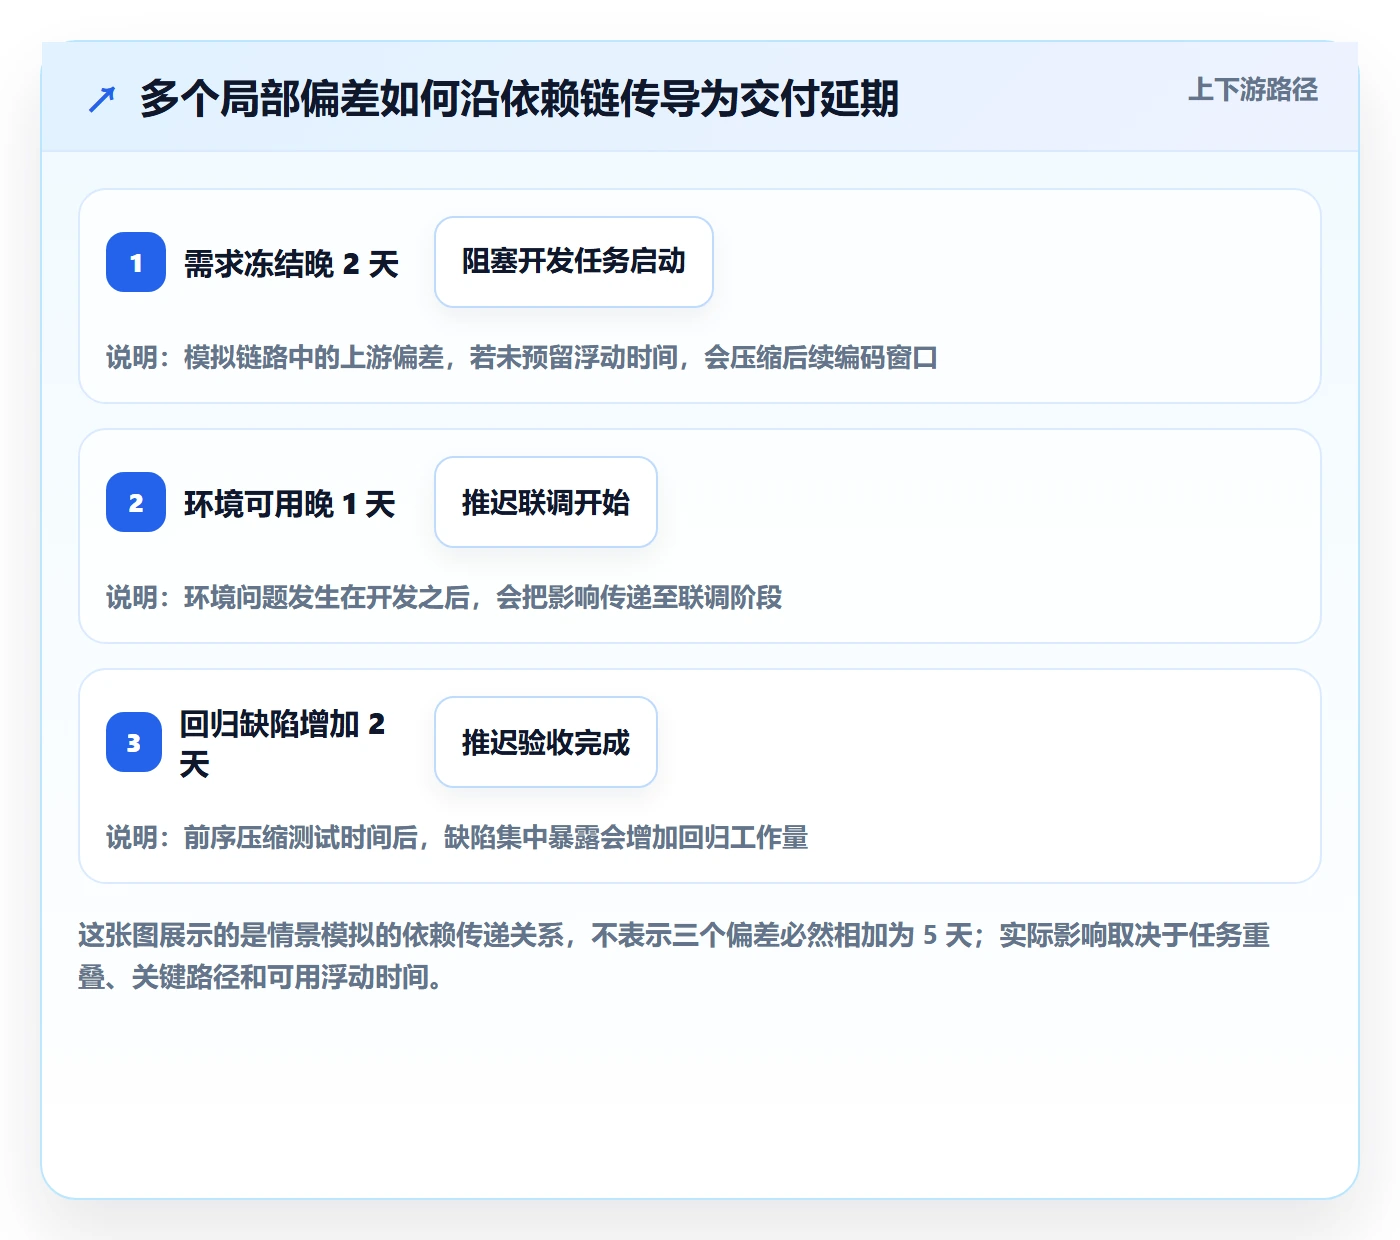Select the 推迟验收完成 pill

pos(546,742)
